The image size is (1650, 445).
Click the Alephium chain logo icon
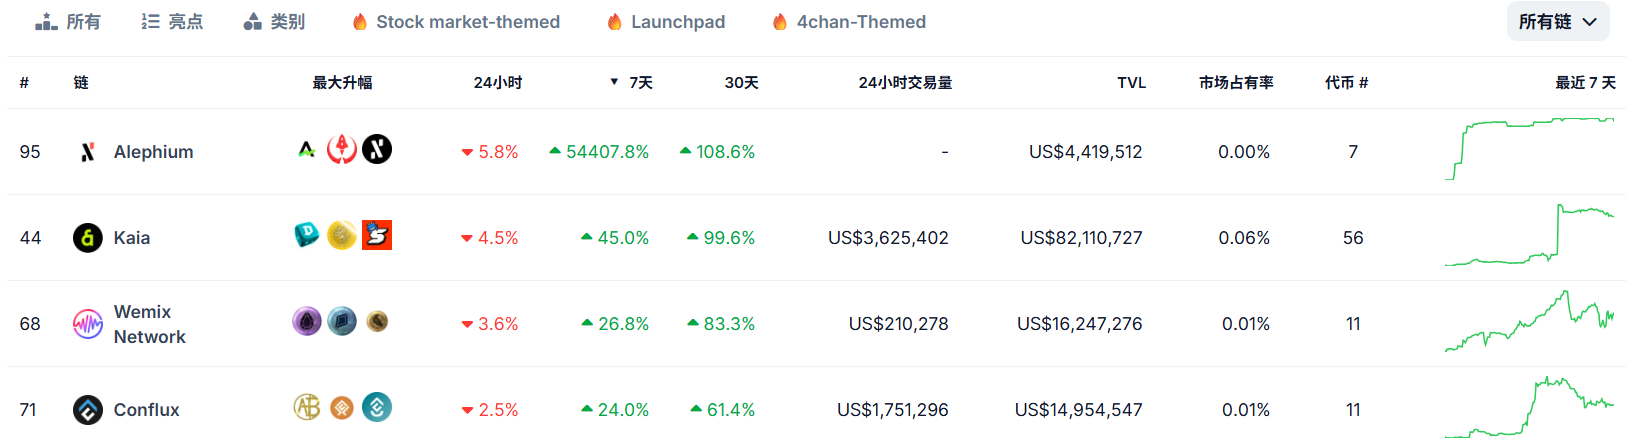point(88,152)
